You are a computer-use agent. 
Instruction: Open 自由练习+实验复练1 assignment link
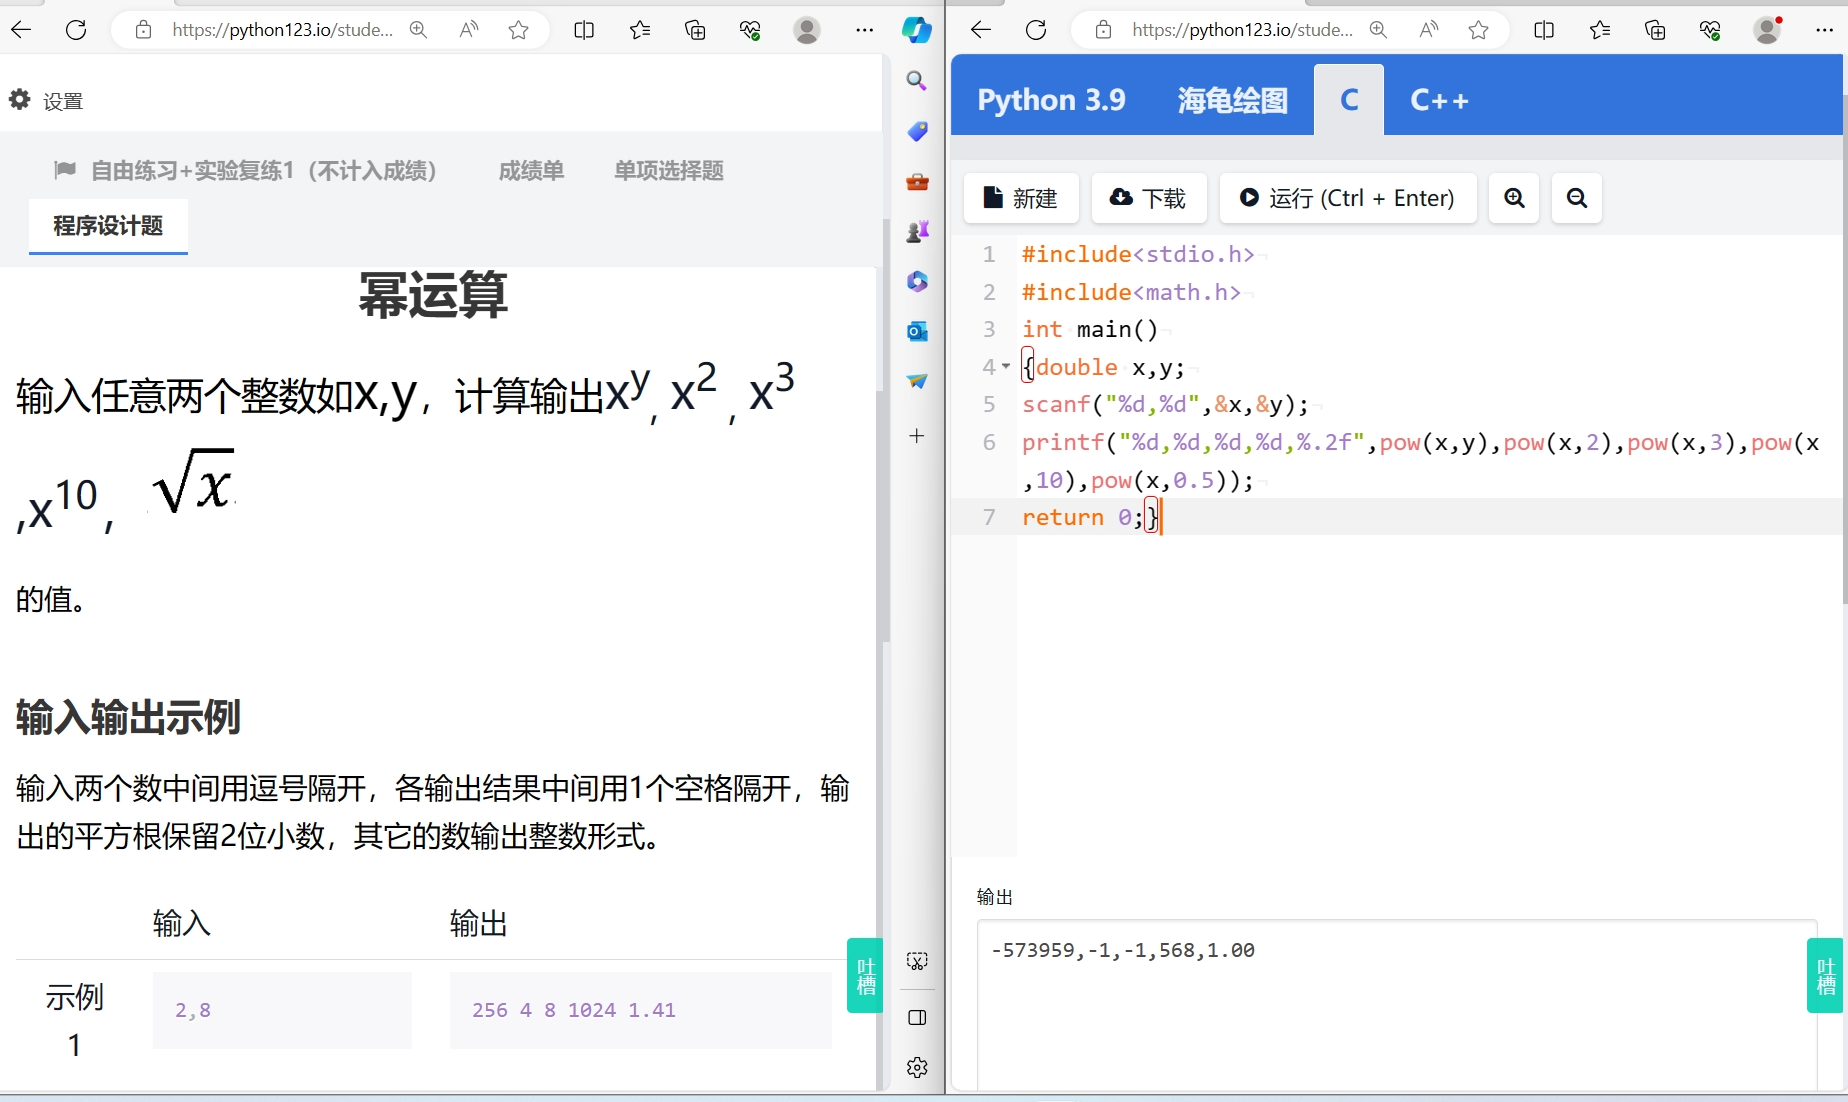[246, 171]
